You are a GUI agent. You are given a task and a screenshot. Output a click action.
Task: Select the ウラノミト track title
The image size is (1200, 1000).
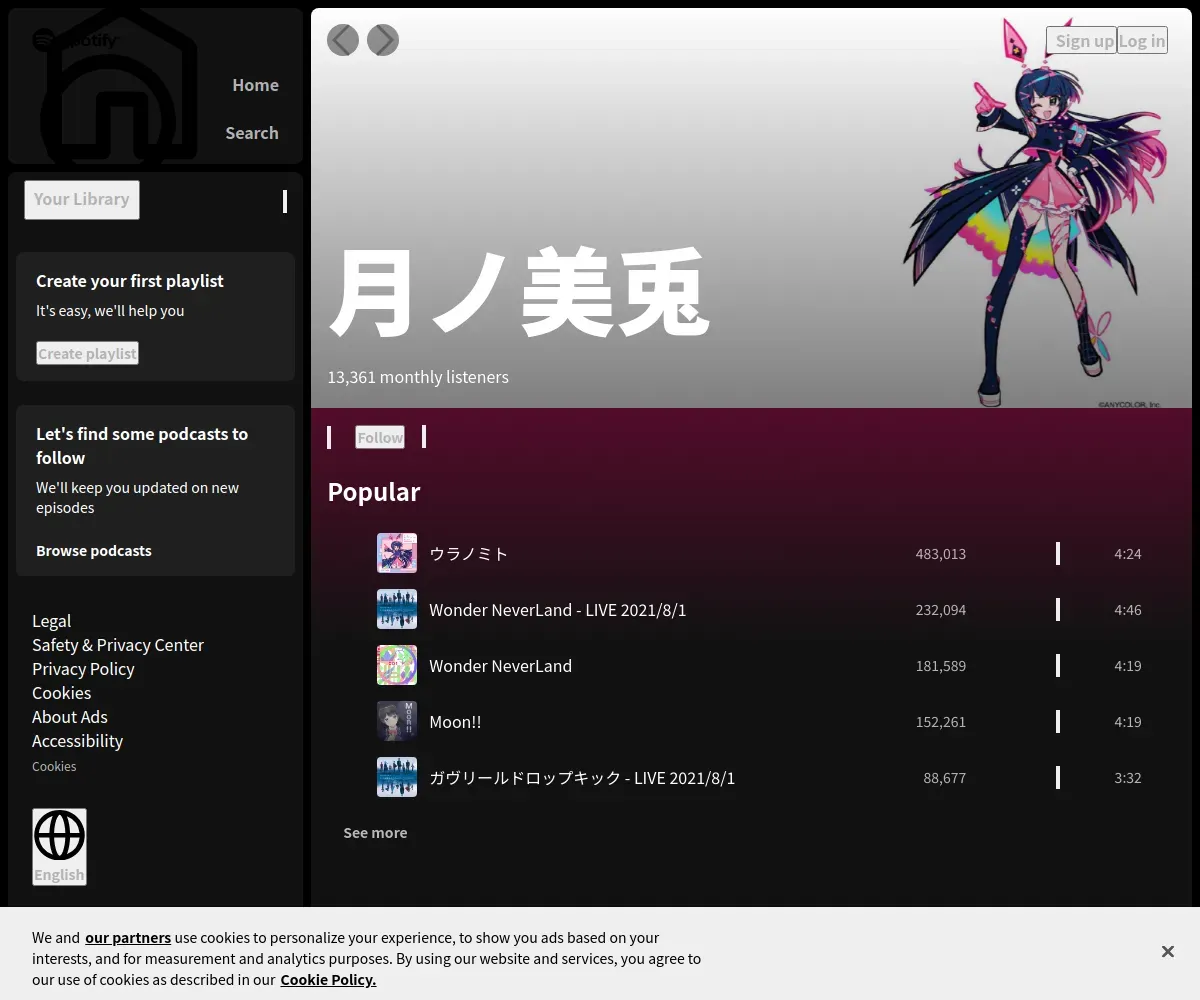click(x=469, y=554)
